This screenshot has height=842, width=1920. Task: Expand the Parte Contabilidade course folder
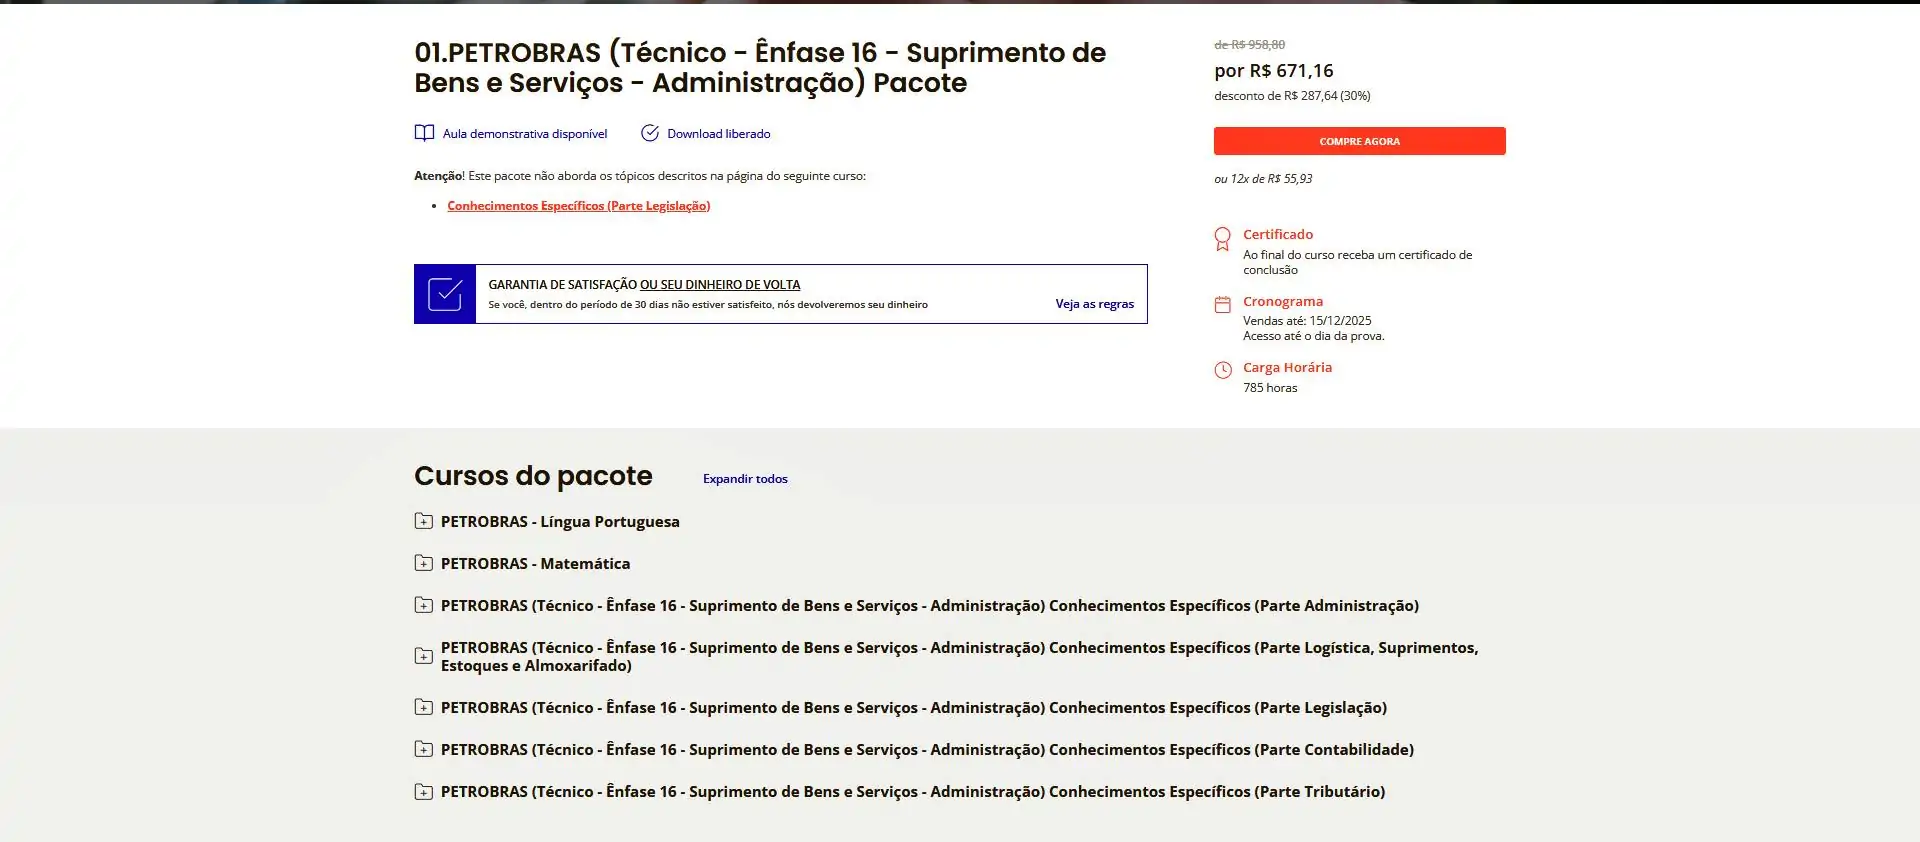(x=424, y=749)
